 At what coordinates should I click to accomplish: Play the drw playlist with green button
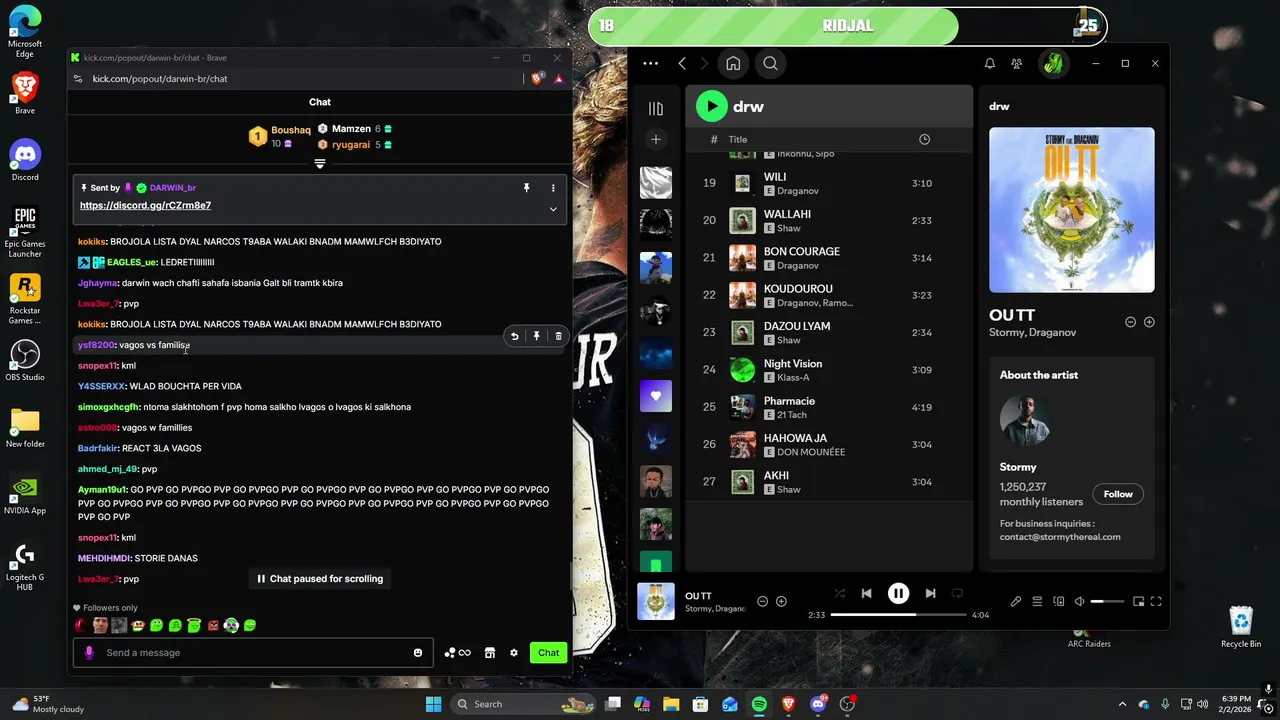tap(711, 106)
